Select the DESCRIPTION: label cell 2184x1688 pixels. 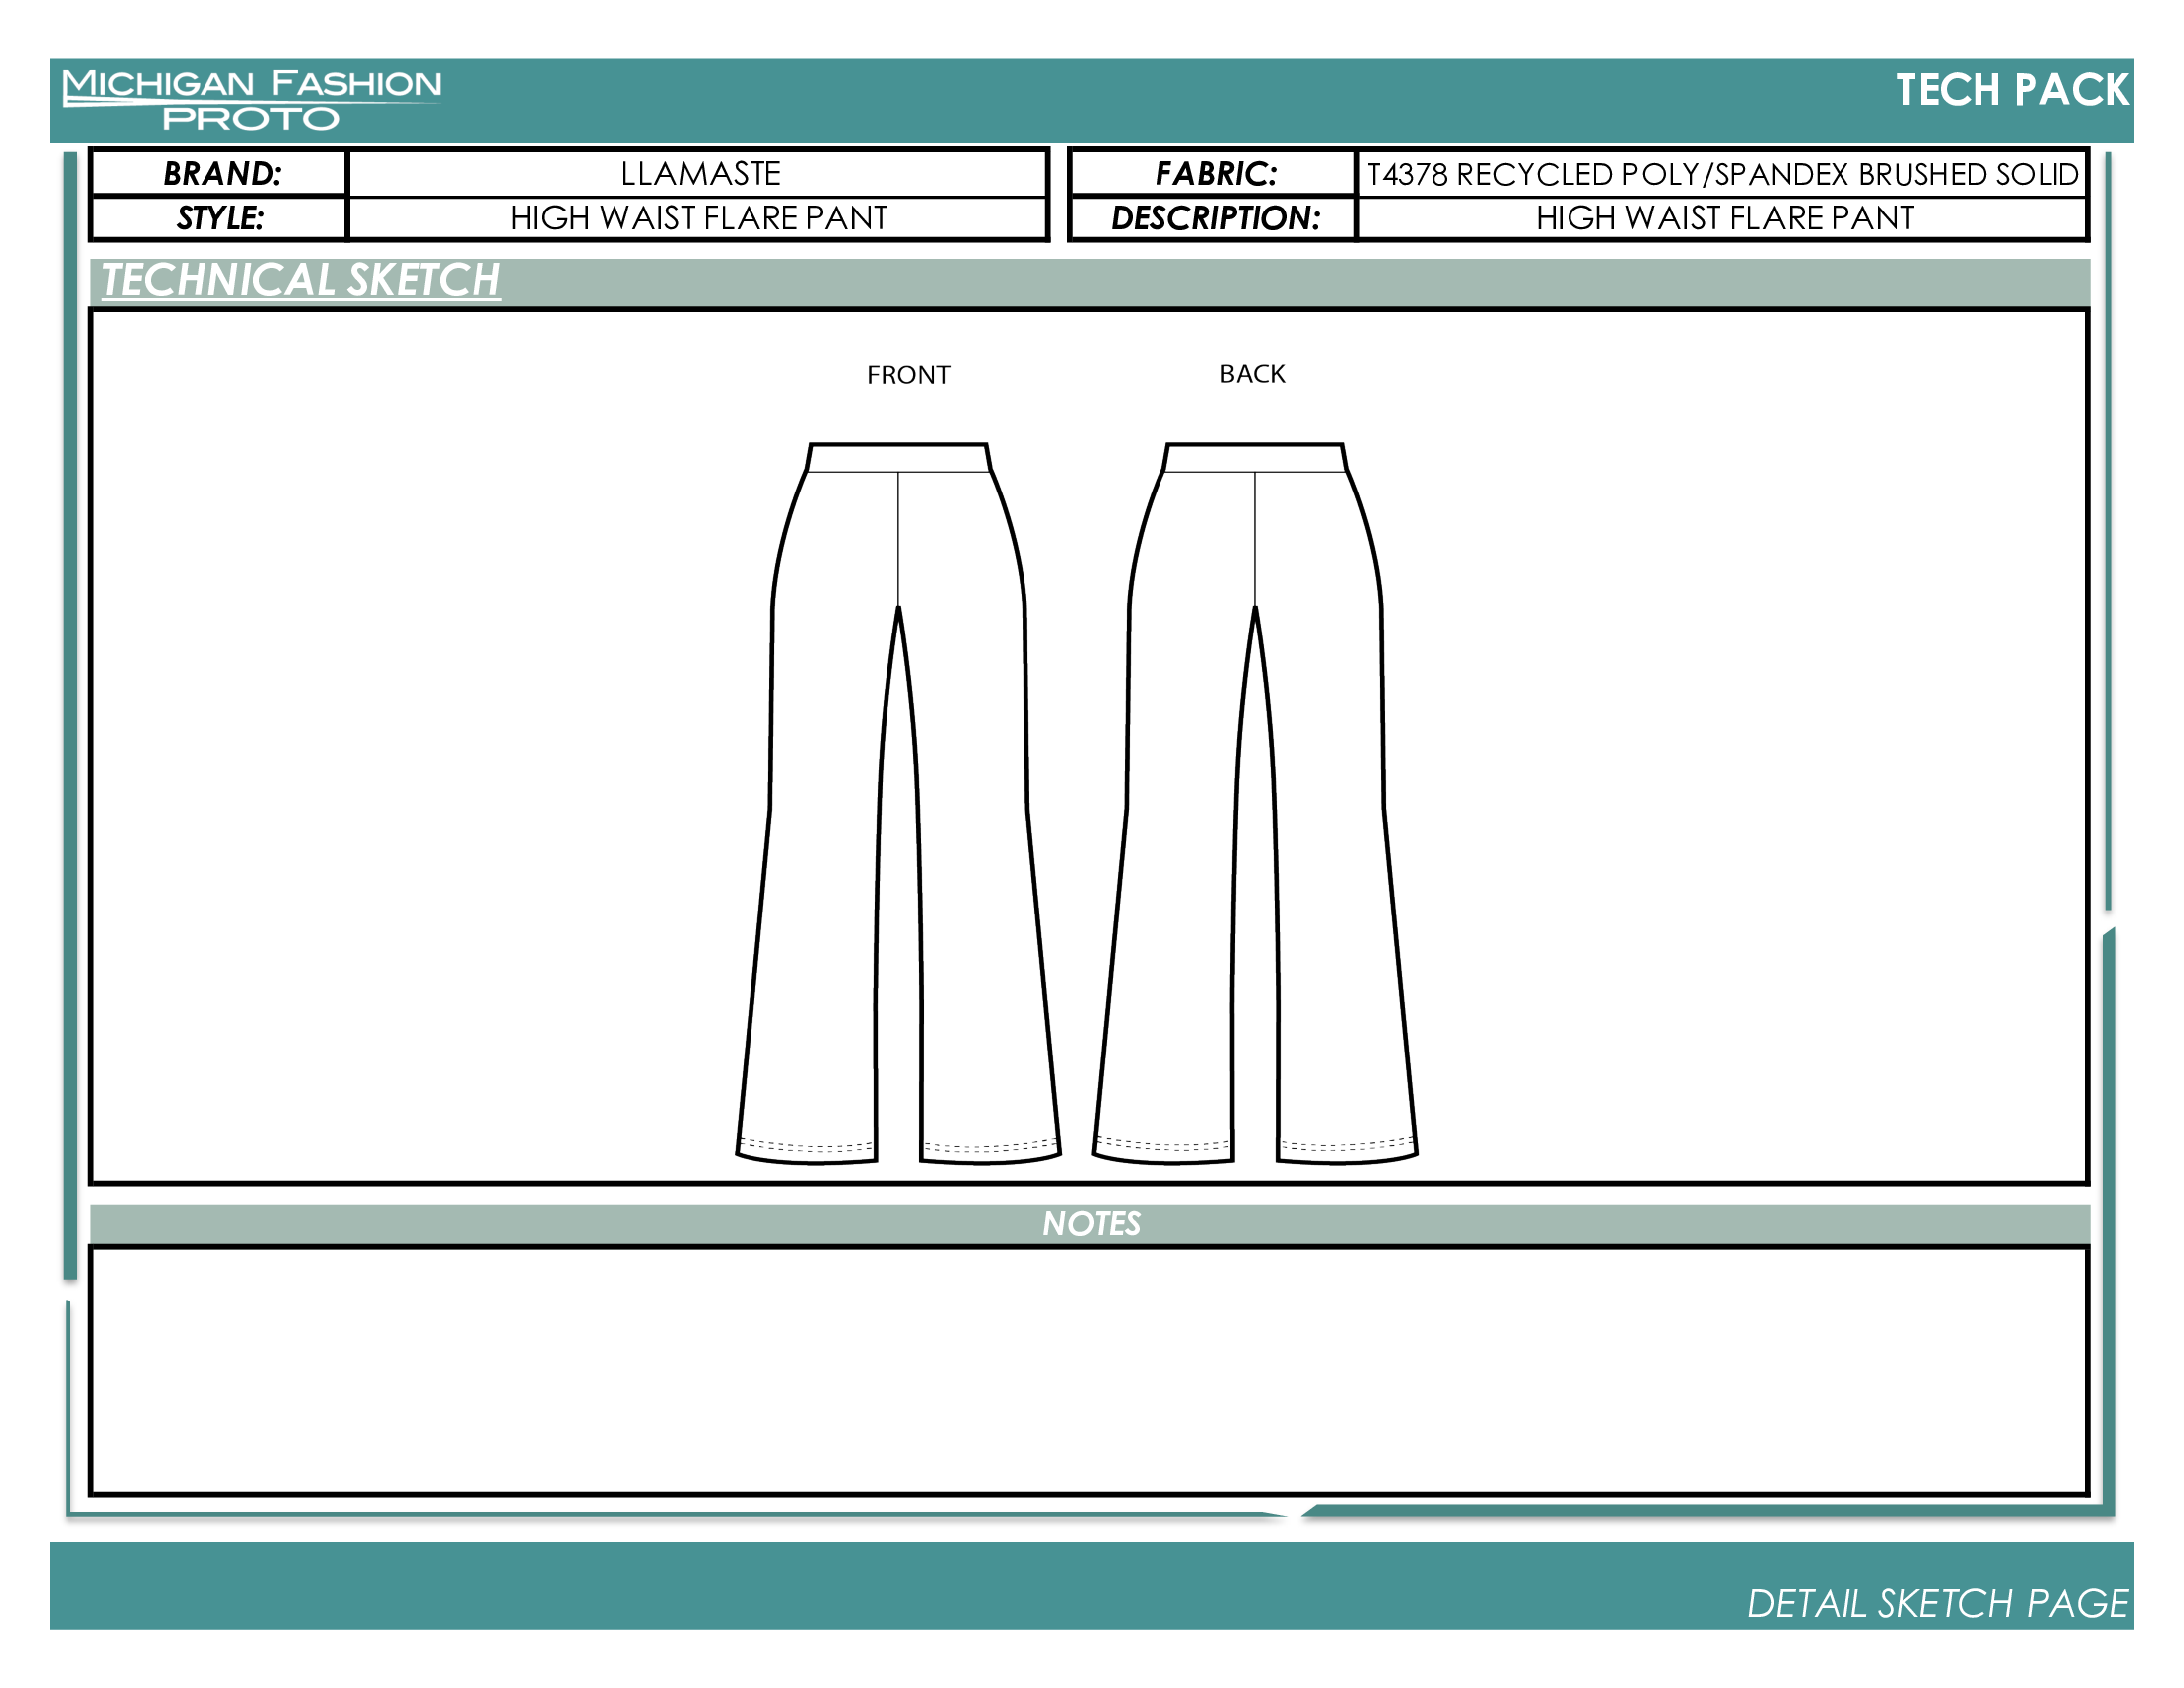tap(1214, 218)
